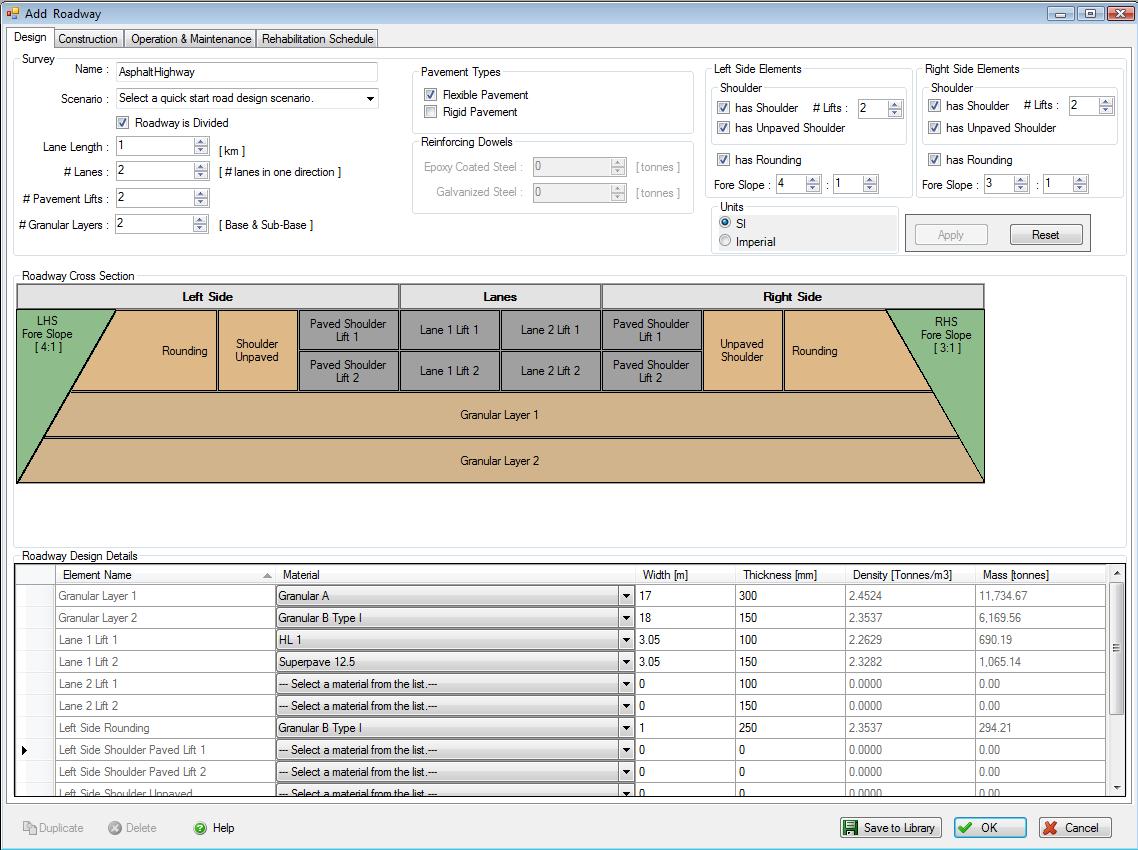The image size is (1138, 850).
Task: Click the Save to Library disk icon
Action: [851, 828]
